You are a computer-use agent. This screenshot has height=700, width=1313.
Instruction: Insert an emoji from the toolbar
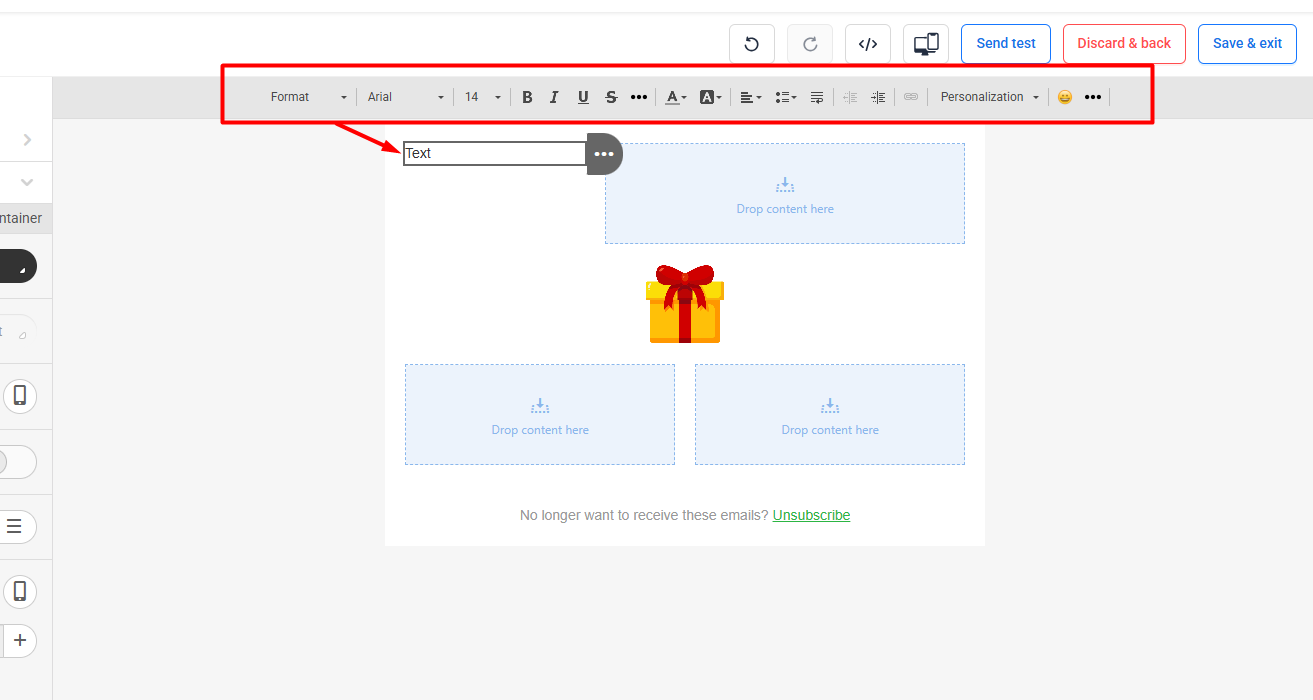(1065, 97)
